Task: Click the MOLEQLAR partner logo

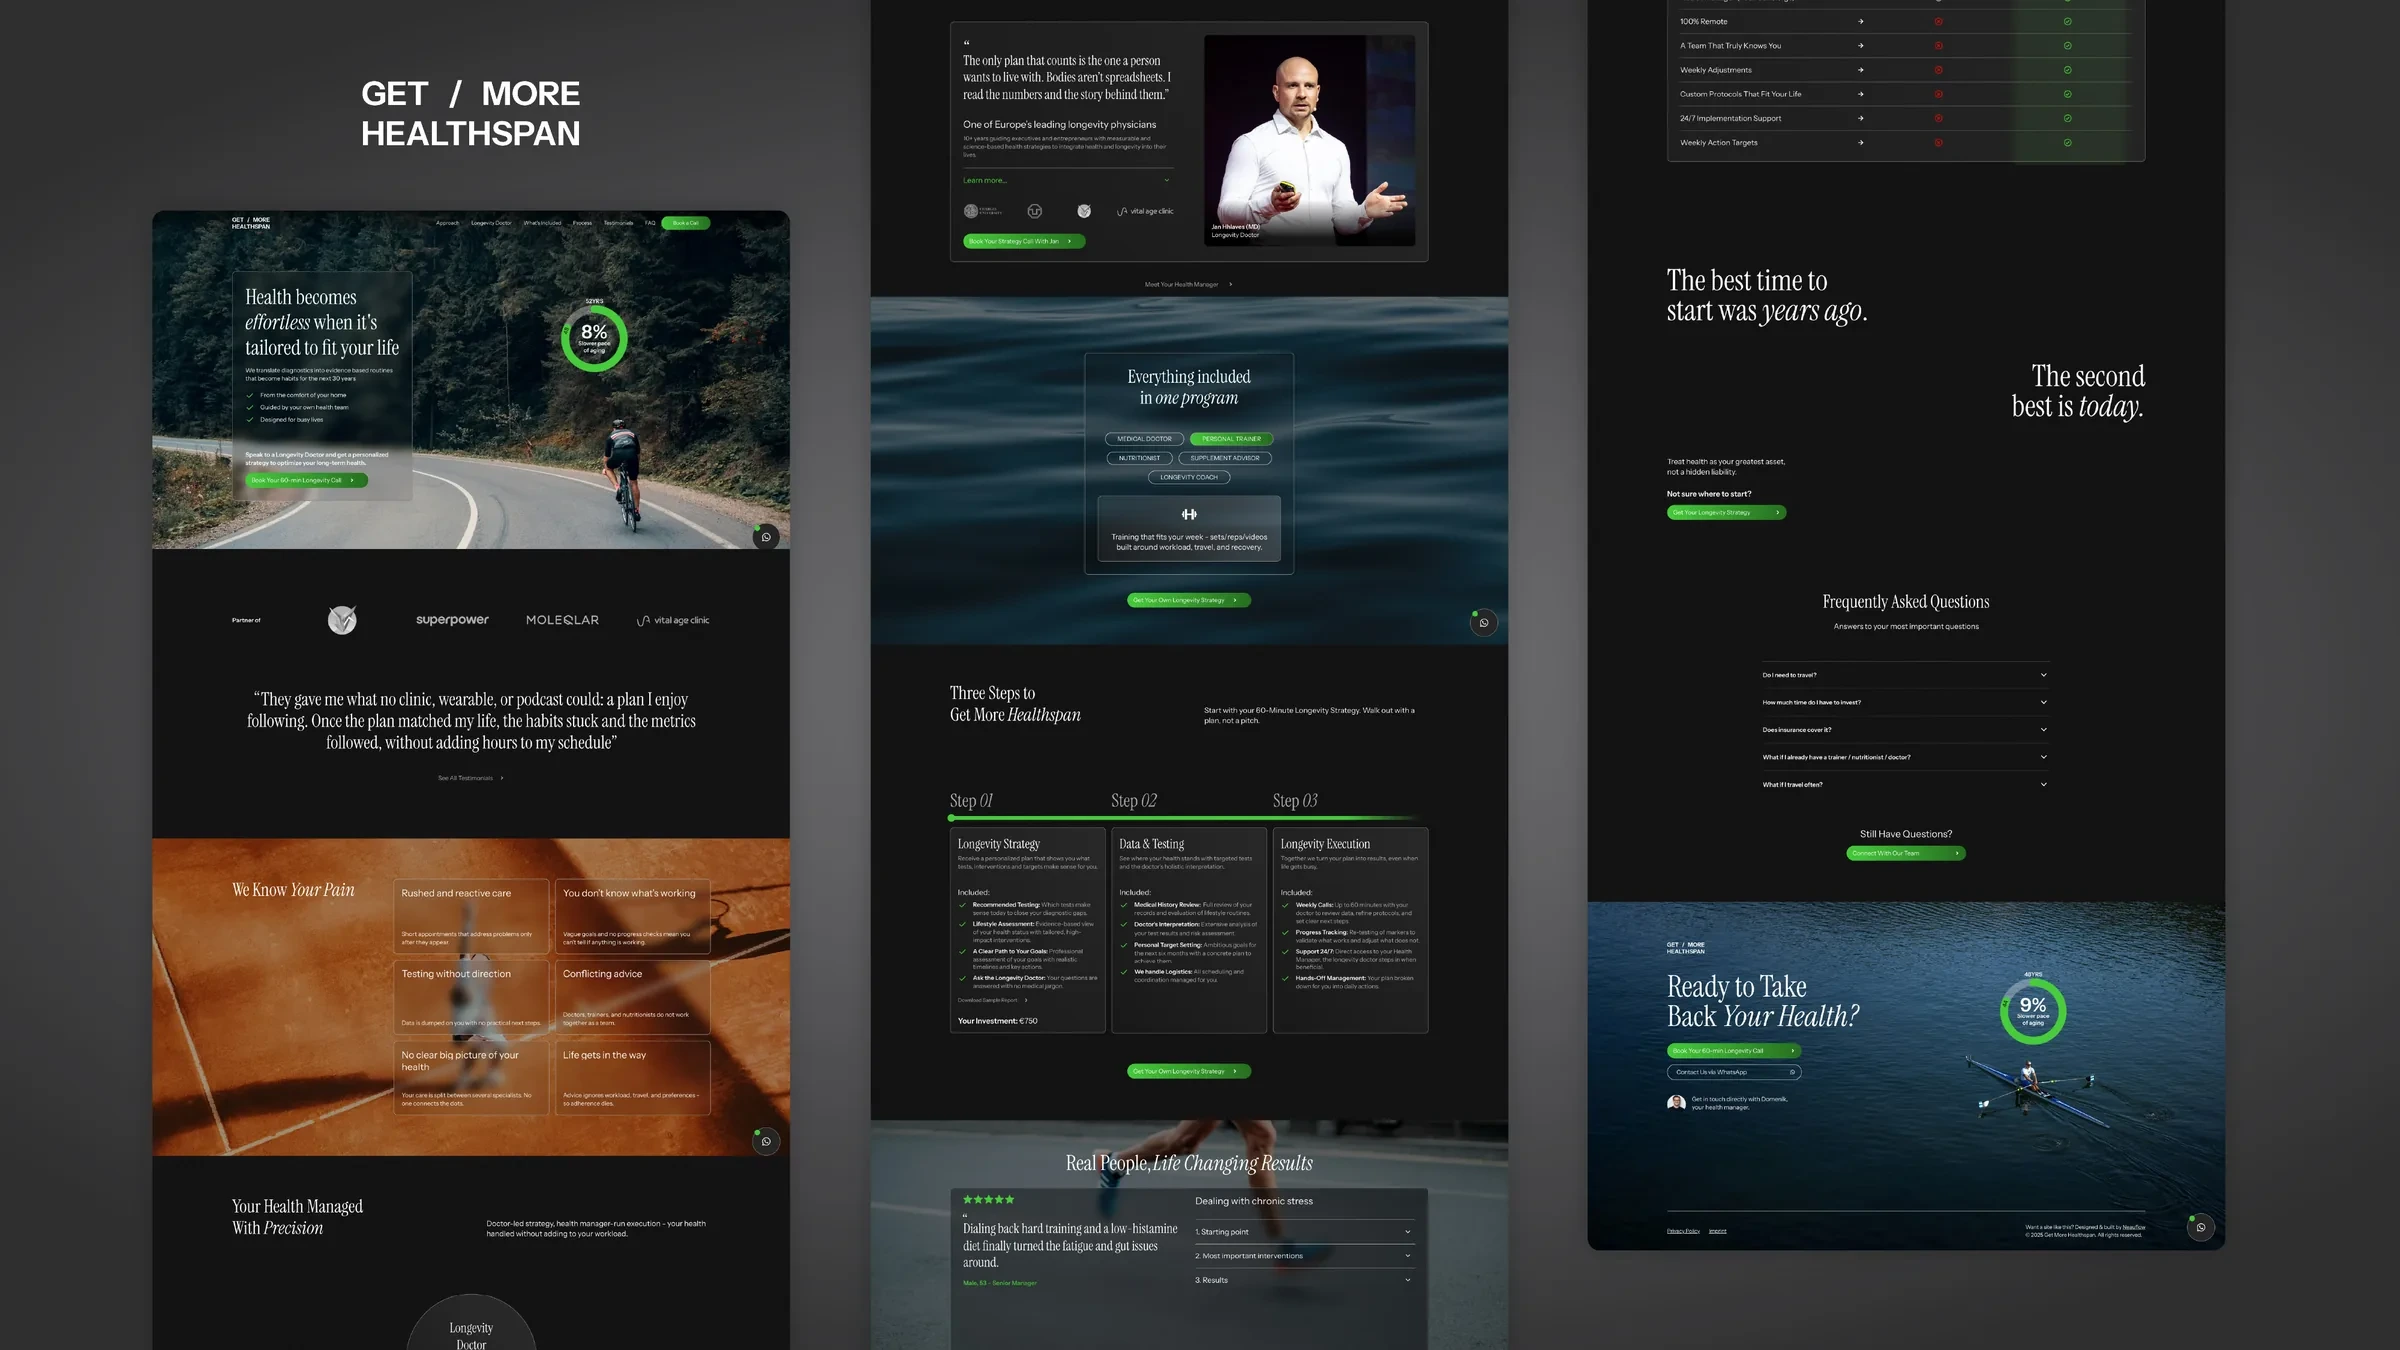Action: (x=562, y=620)
